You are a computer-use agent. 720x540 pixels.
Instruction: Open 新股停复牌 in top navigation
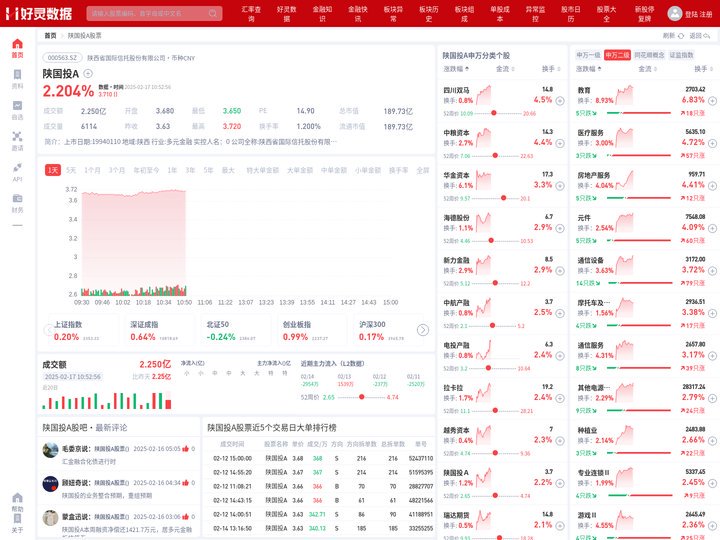(x=645, y=14)
